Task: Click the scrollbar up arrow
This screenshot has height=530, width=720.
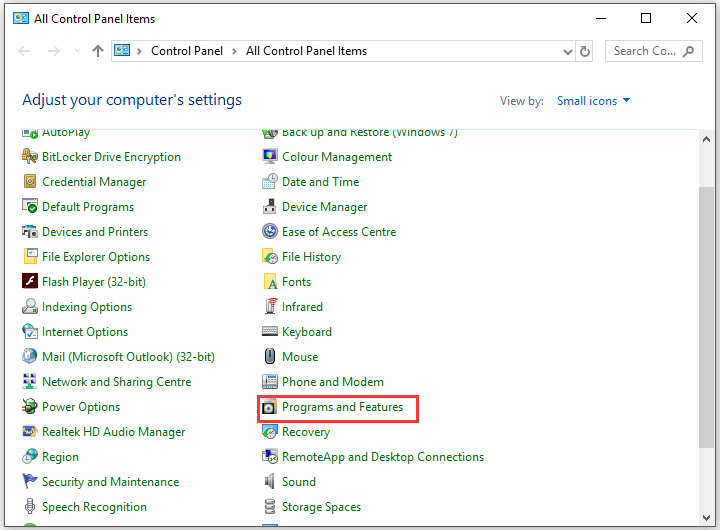Action: (x=706, y=139)
